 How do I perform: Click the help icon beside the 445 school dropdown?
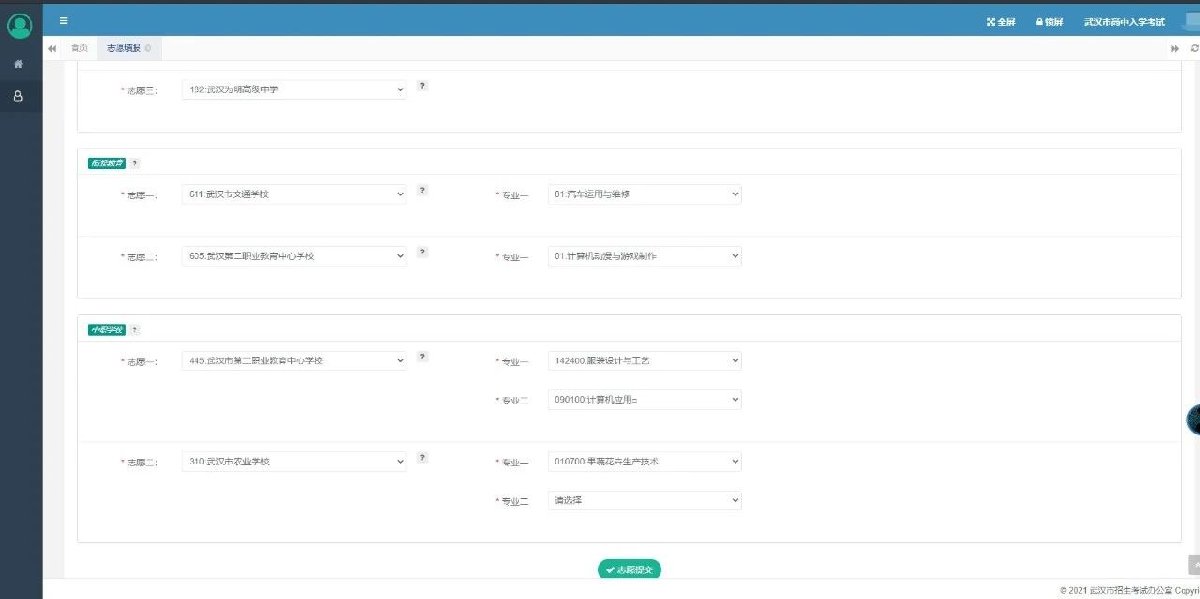click(x=422, y=356)
